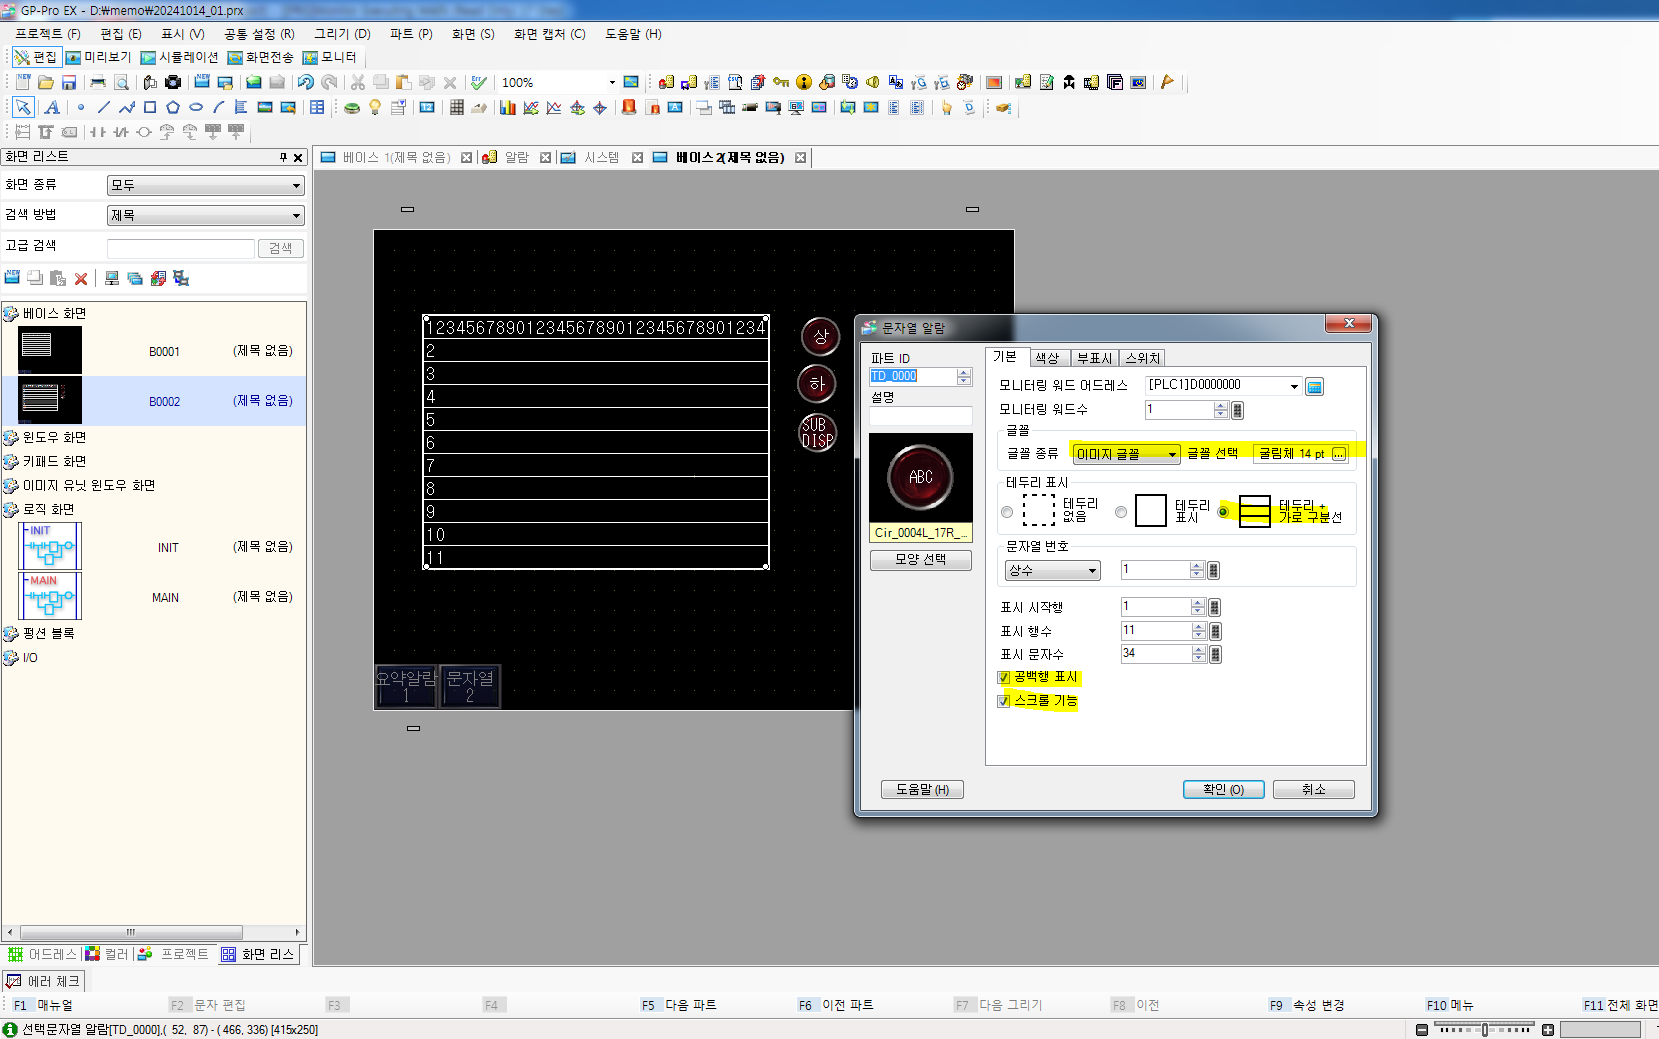Expand the 키패드 화면 tree node
This screenshot has width=1659, height=1039.
[x=10, y=462]
